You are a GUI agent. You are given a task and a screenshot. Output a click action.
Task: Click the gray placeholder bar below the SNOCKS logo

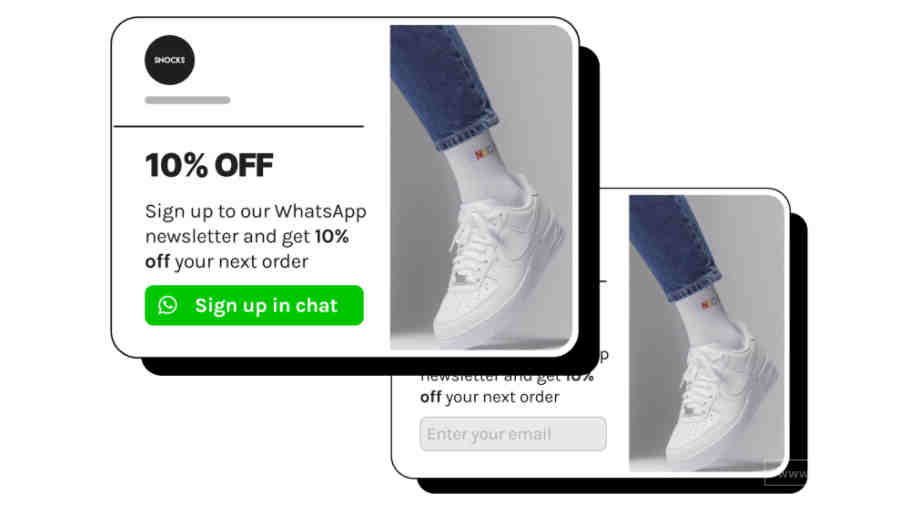[x=187, y=100]
